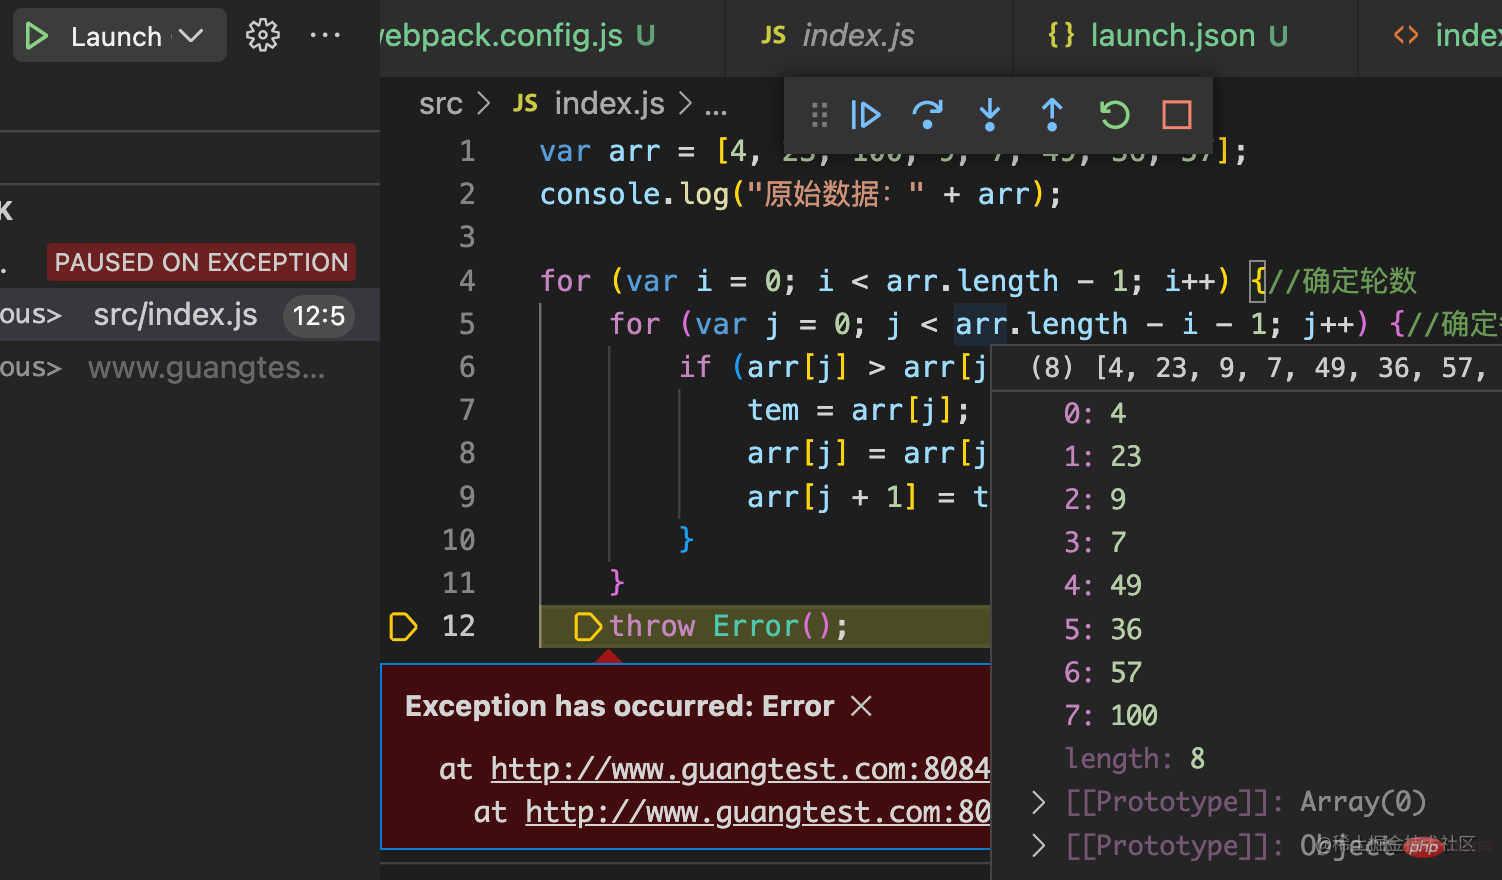This screenshot has height=880, width=1502.
Task: Select the src/index.js call stack frame
Action: pos(190,315)
